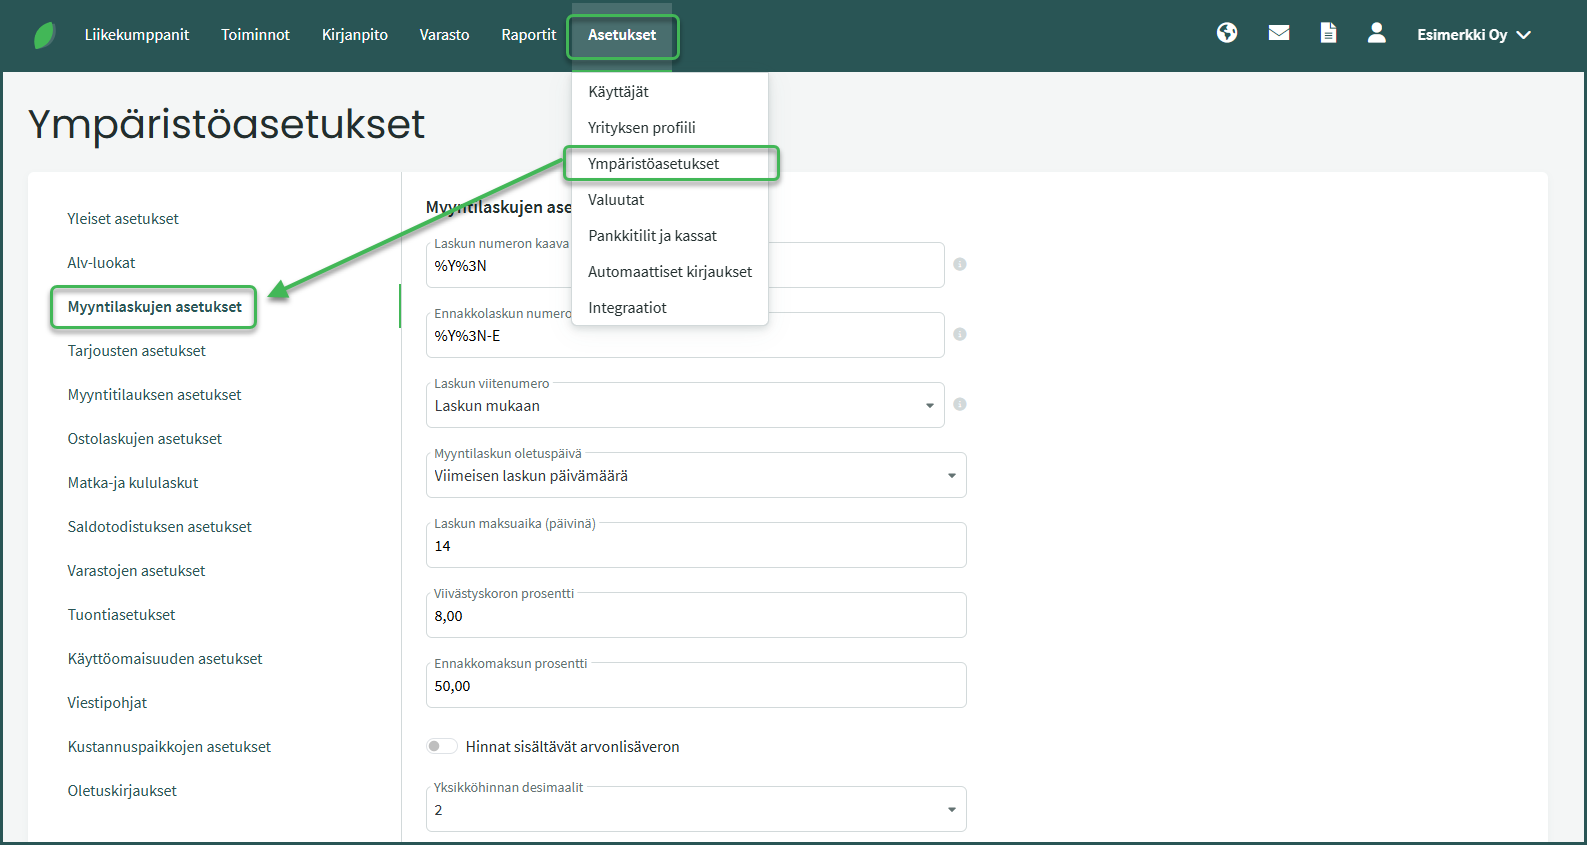Image resolution: width=1587 pixels, height=845 pixels.
Task: Select Valuutat from the Asetukset menu
Action: pyautogui.click(x=616, y=200)
